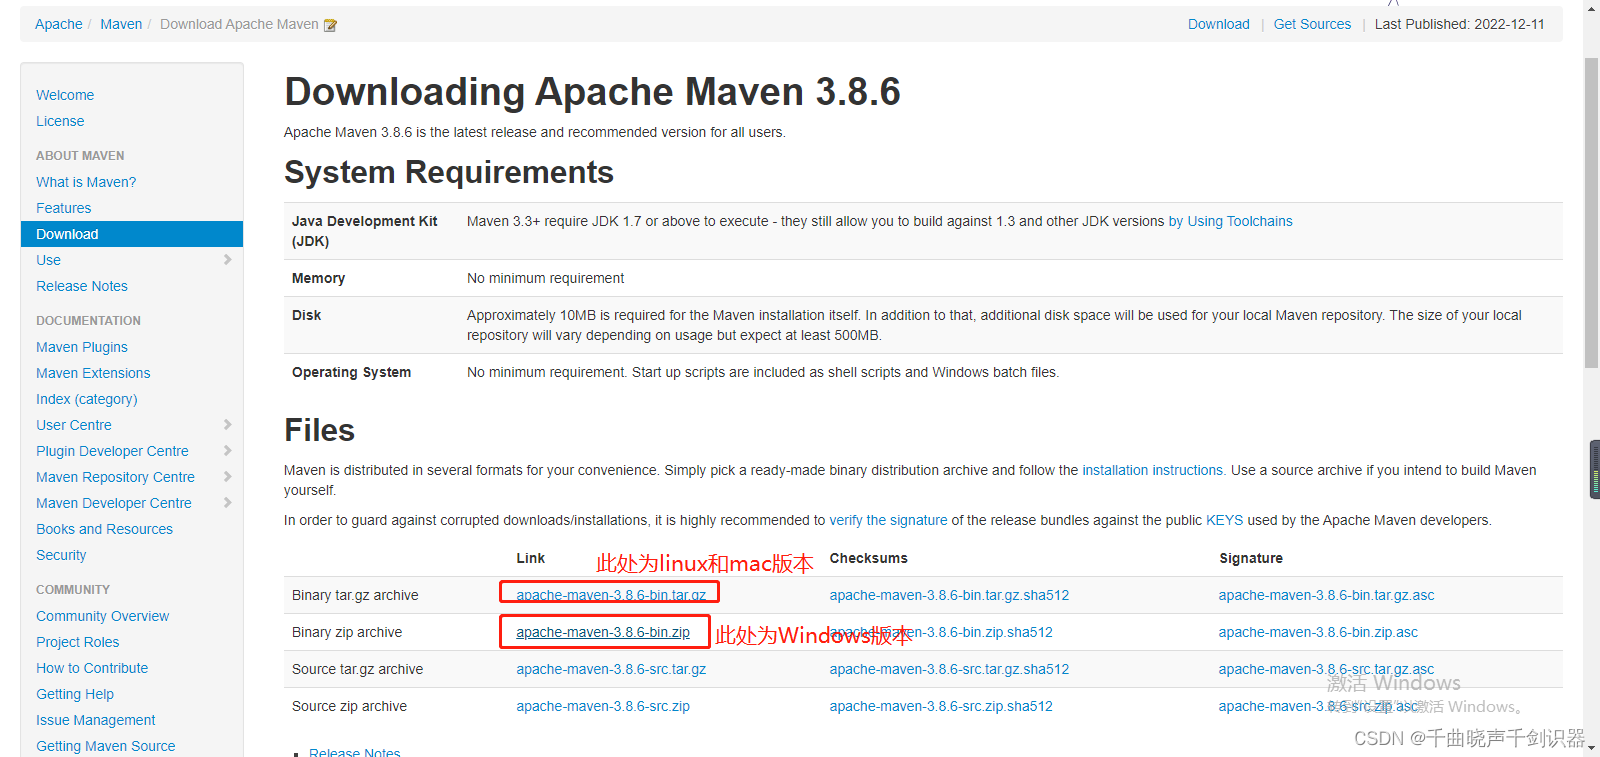Click 'Source tar.gz archive' row label
The image size is (1600, 757).
coord(357,669)
